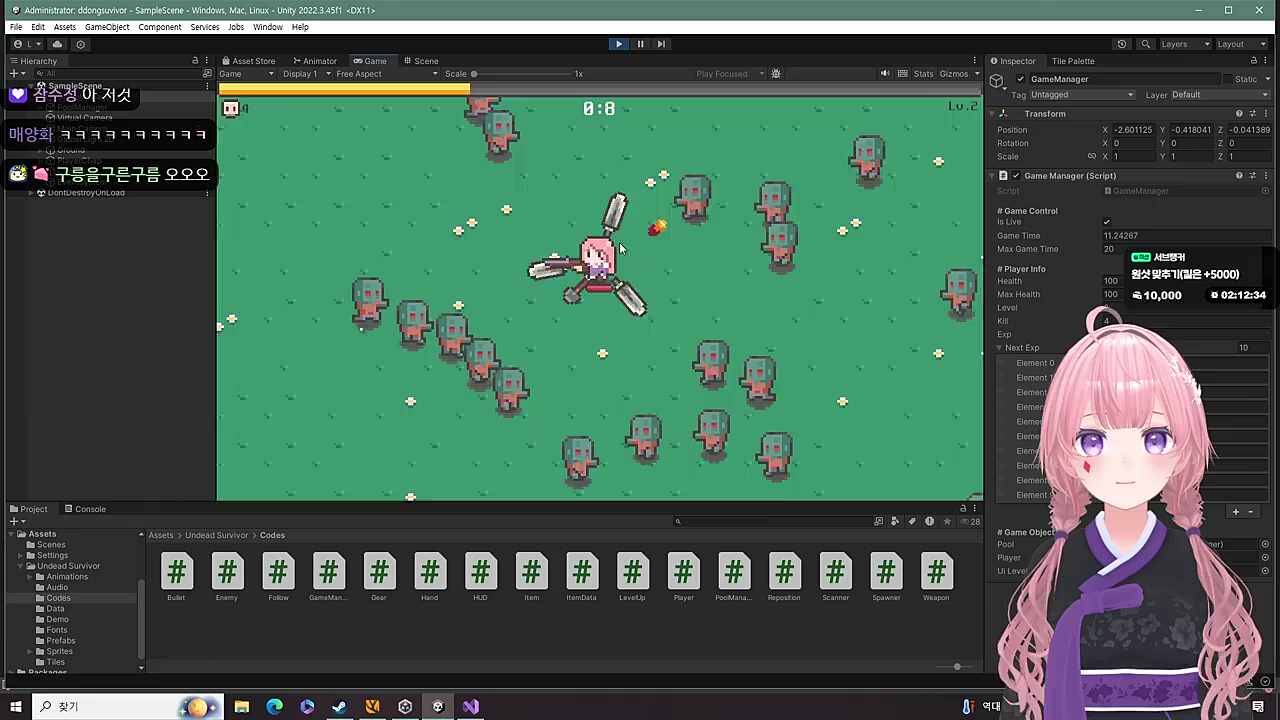This screenshot has height=720, width=1280.
Task: Open Visual Studio from the taskbar
Action: [x=471, y=707]
